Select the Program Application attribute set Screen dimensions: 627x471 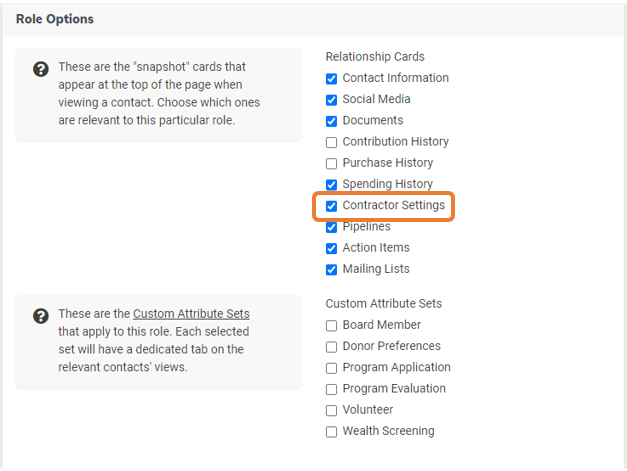(332, 367)
